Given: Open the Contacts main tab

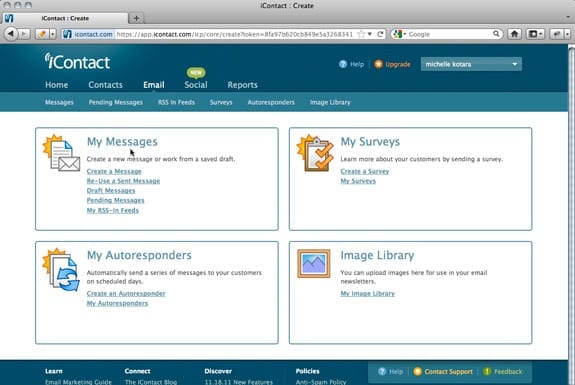Looking at the screenshot, I should pos(105,85).
